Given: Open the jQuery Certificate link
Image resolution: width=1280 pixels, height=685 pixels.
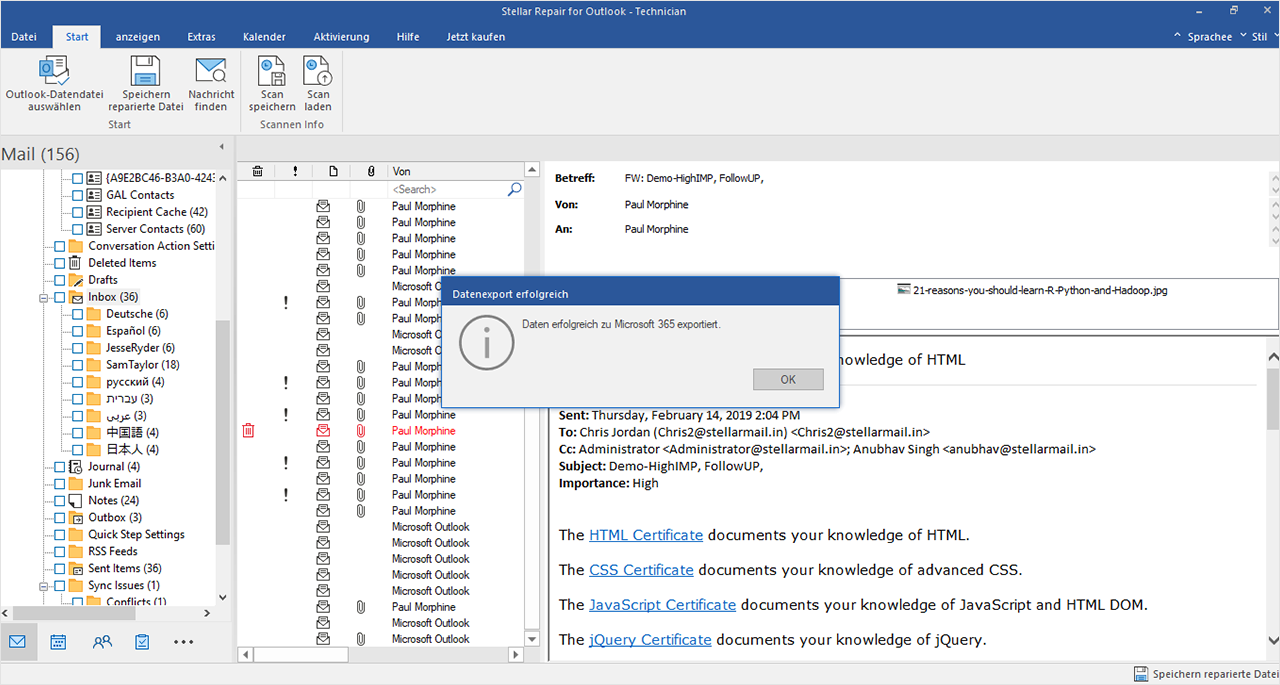Looking at the screenshot, I should pyautogui.click(x=650, y=639).
